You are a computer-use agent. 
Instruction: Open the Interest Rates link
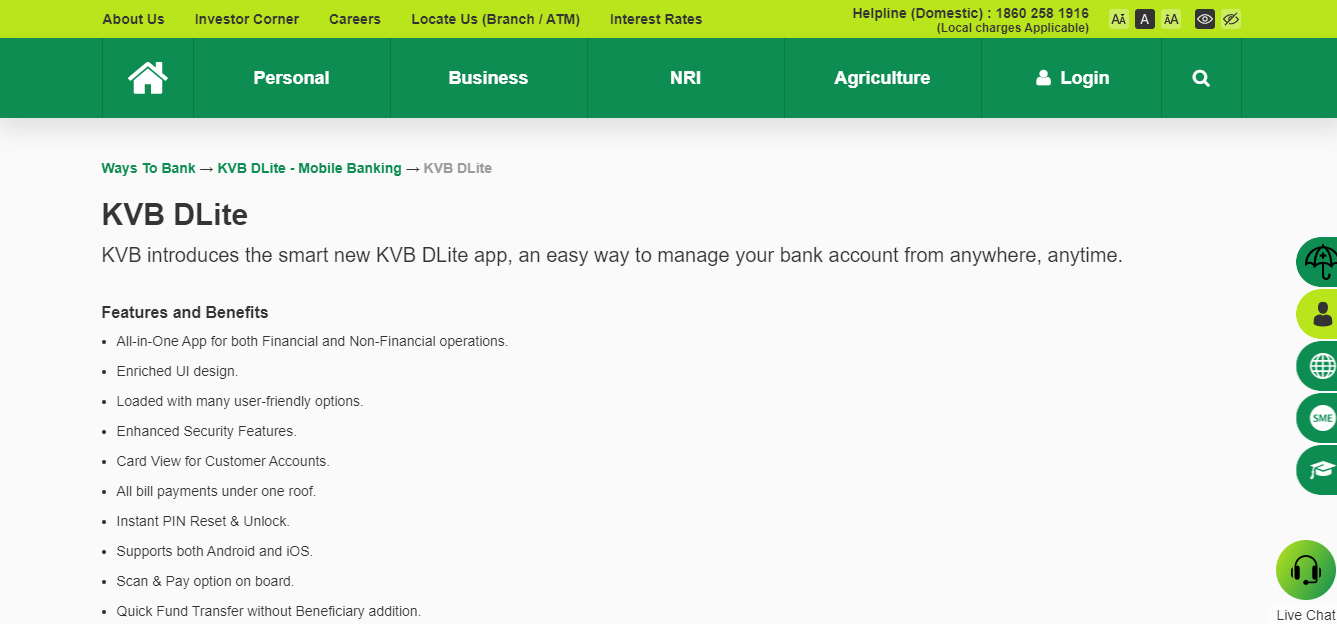655,19
